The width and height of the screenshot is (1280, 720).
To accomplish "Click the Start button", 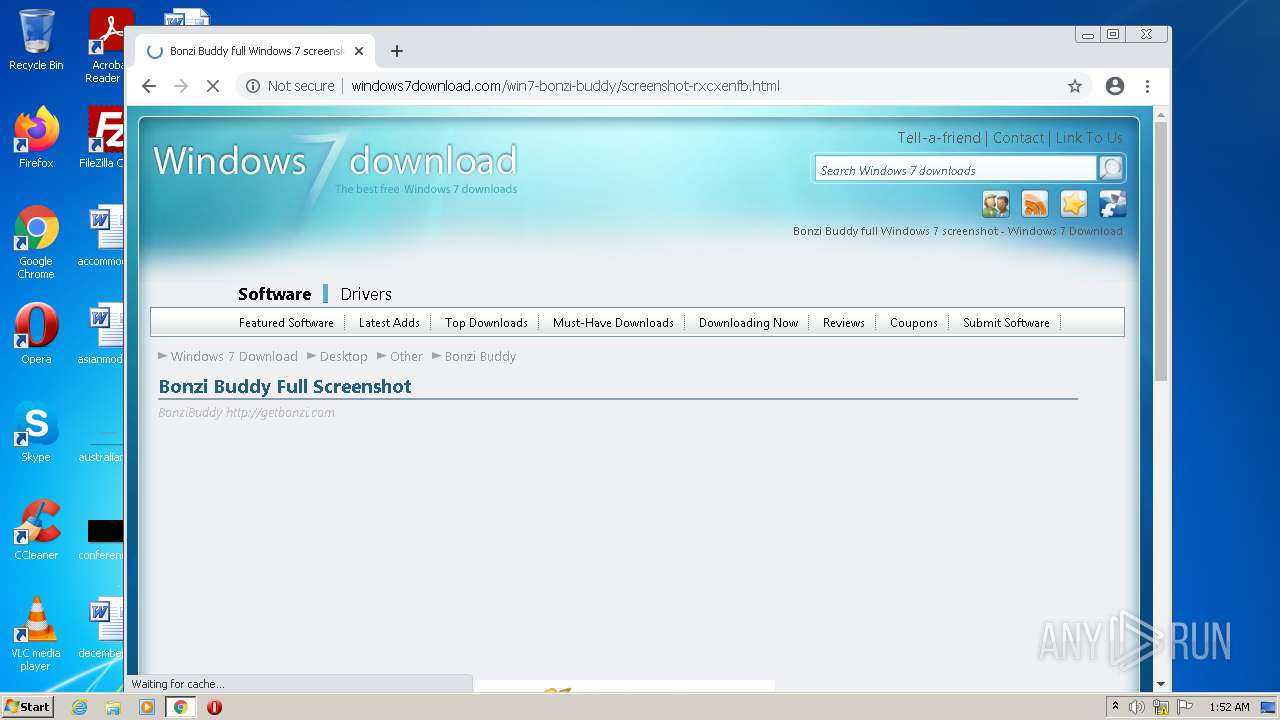I will (27, 707).
